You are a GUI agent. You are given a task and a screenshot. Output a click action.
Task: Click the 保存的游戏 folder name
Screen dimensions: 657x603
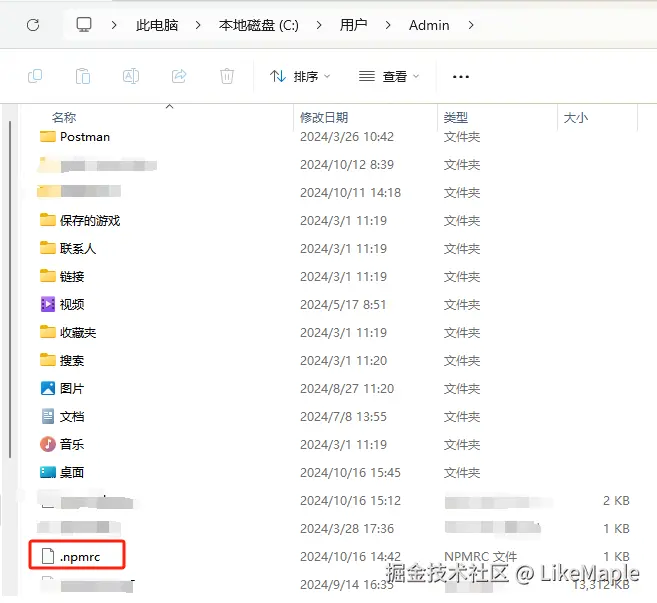point(90,220)
